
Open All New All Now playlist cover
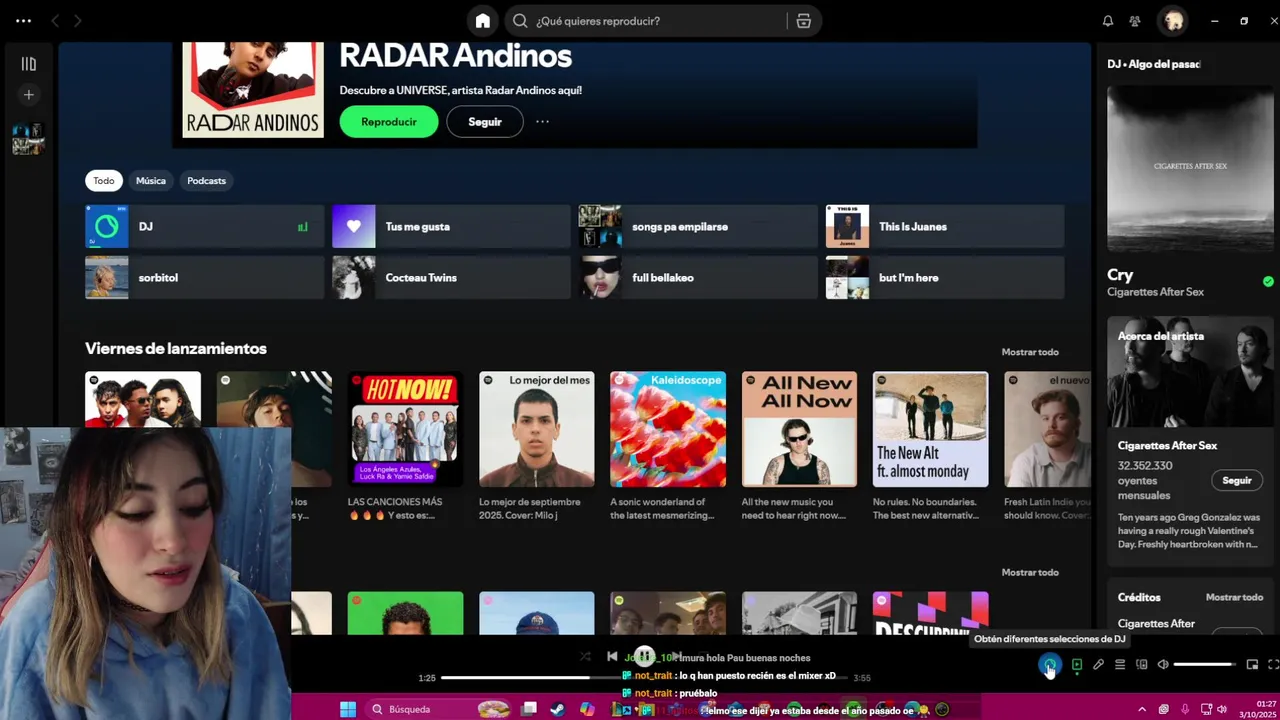[799, 430]
